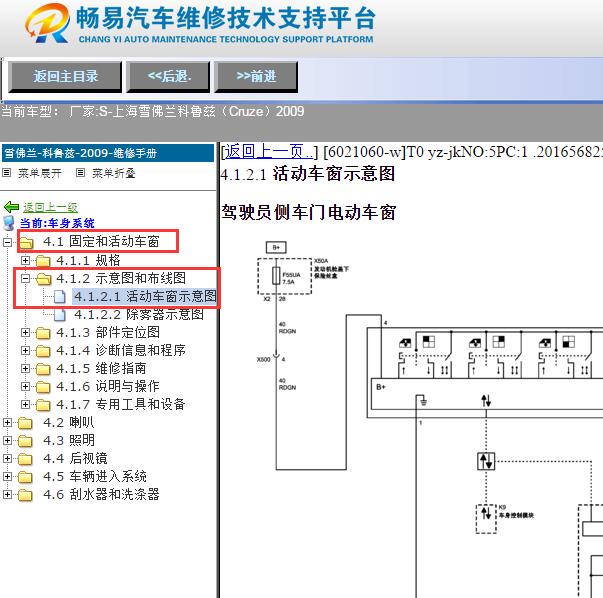
Task: Click folder icon of 4.1.6 说明与操作
Action: point(43,386)
